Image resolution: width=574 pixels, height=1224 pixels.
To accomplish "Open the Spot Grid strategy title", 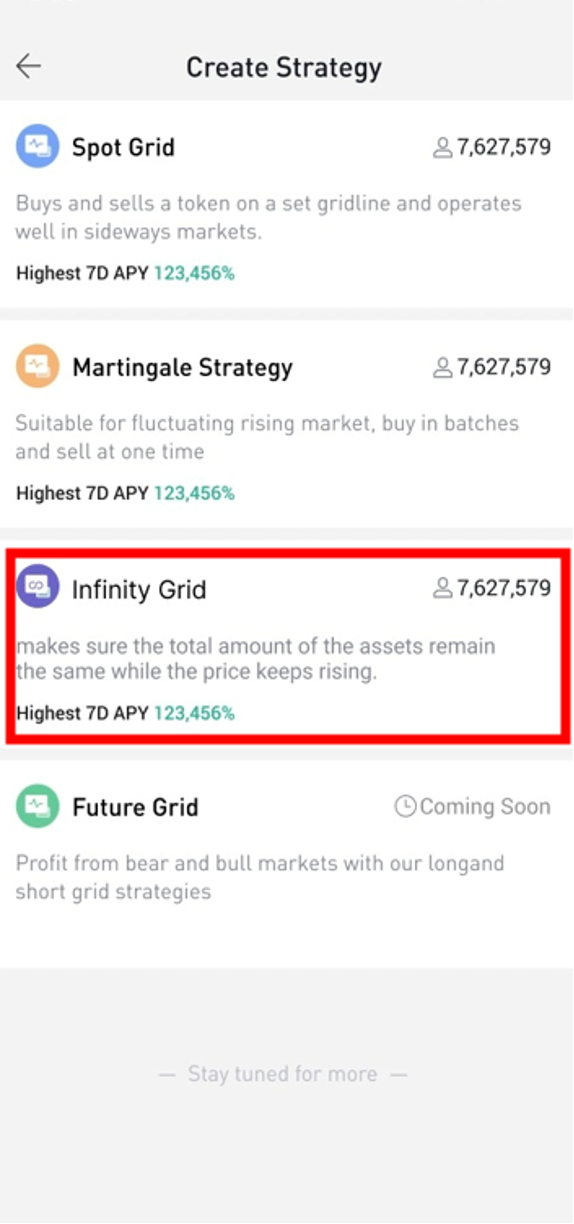I will (x=123, y=148).
